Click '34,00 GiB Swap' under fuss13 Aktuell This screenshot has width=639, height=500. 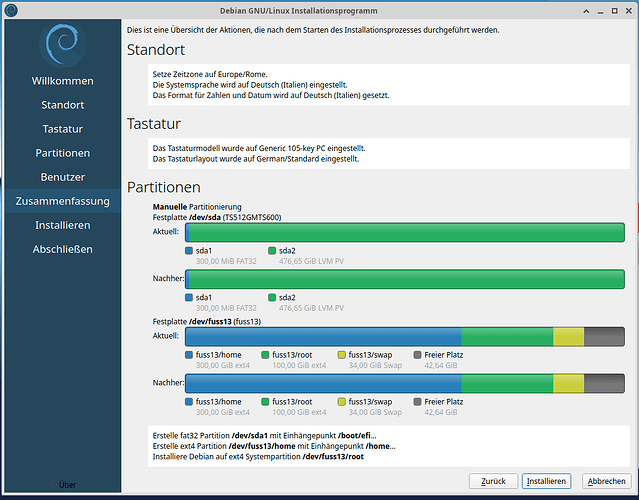click(375, 366)
